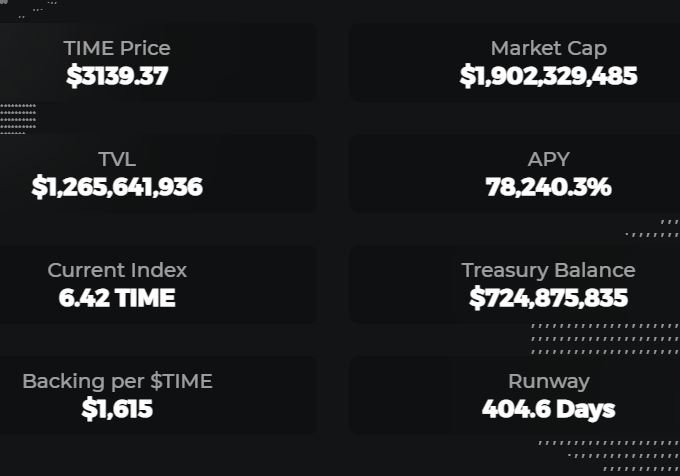
Task: Select the Backing per $TIME label
Action: pos(117,381)
